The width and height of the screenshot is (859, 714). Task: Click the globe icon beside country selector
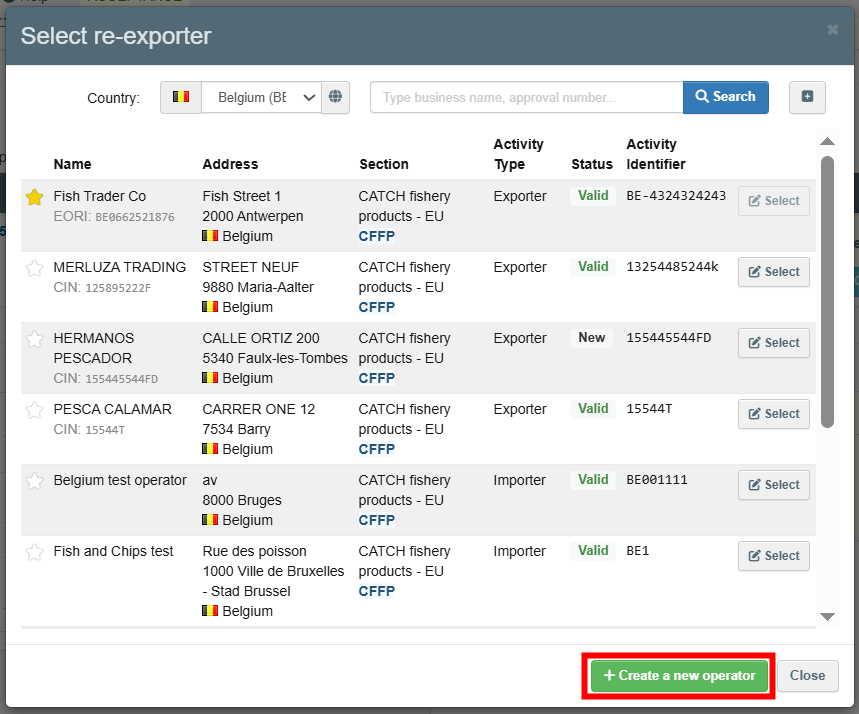click(x=336, y=97)
